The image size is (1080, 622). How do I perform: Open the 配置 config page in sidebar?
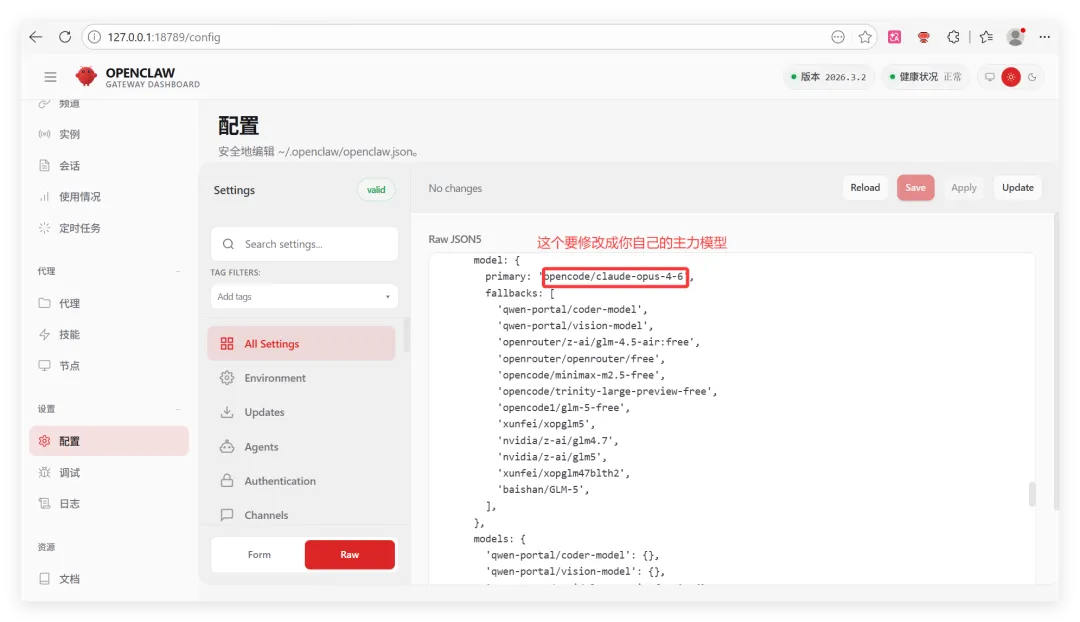pos(109,441)
